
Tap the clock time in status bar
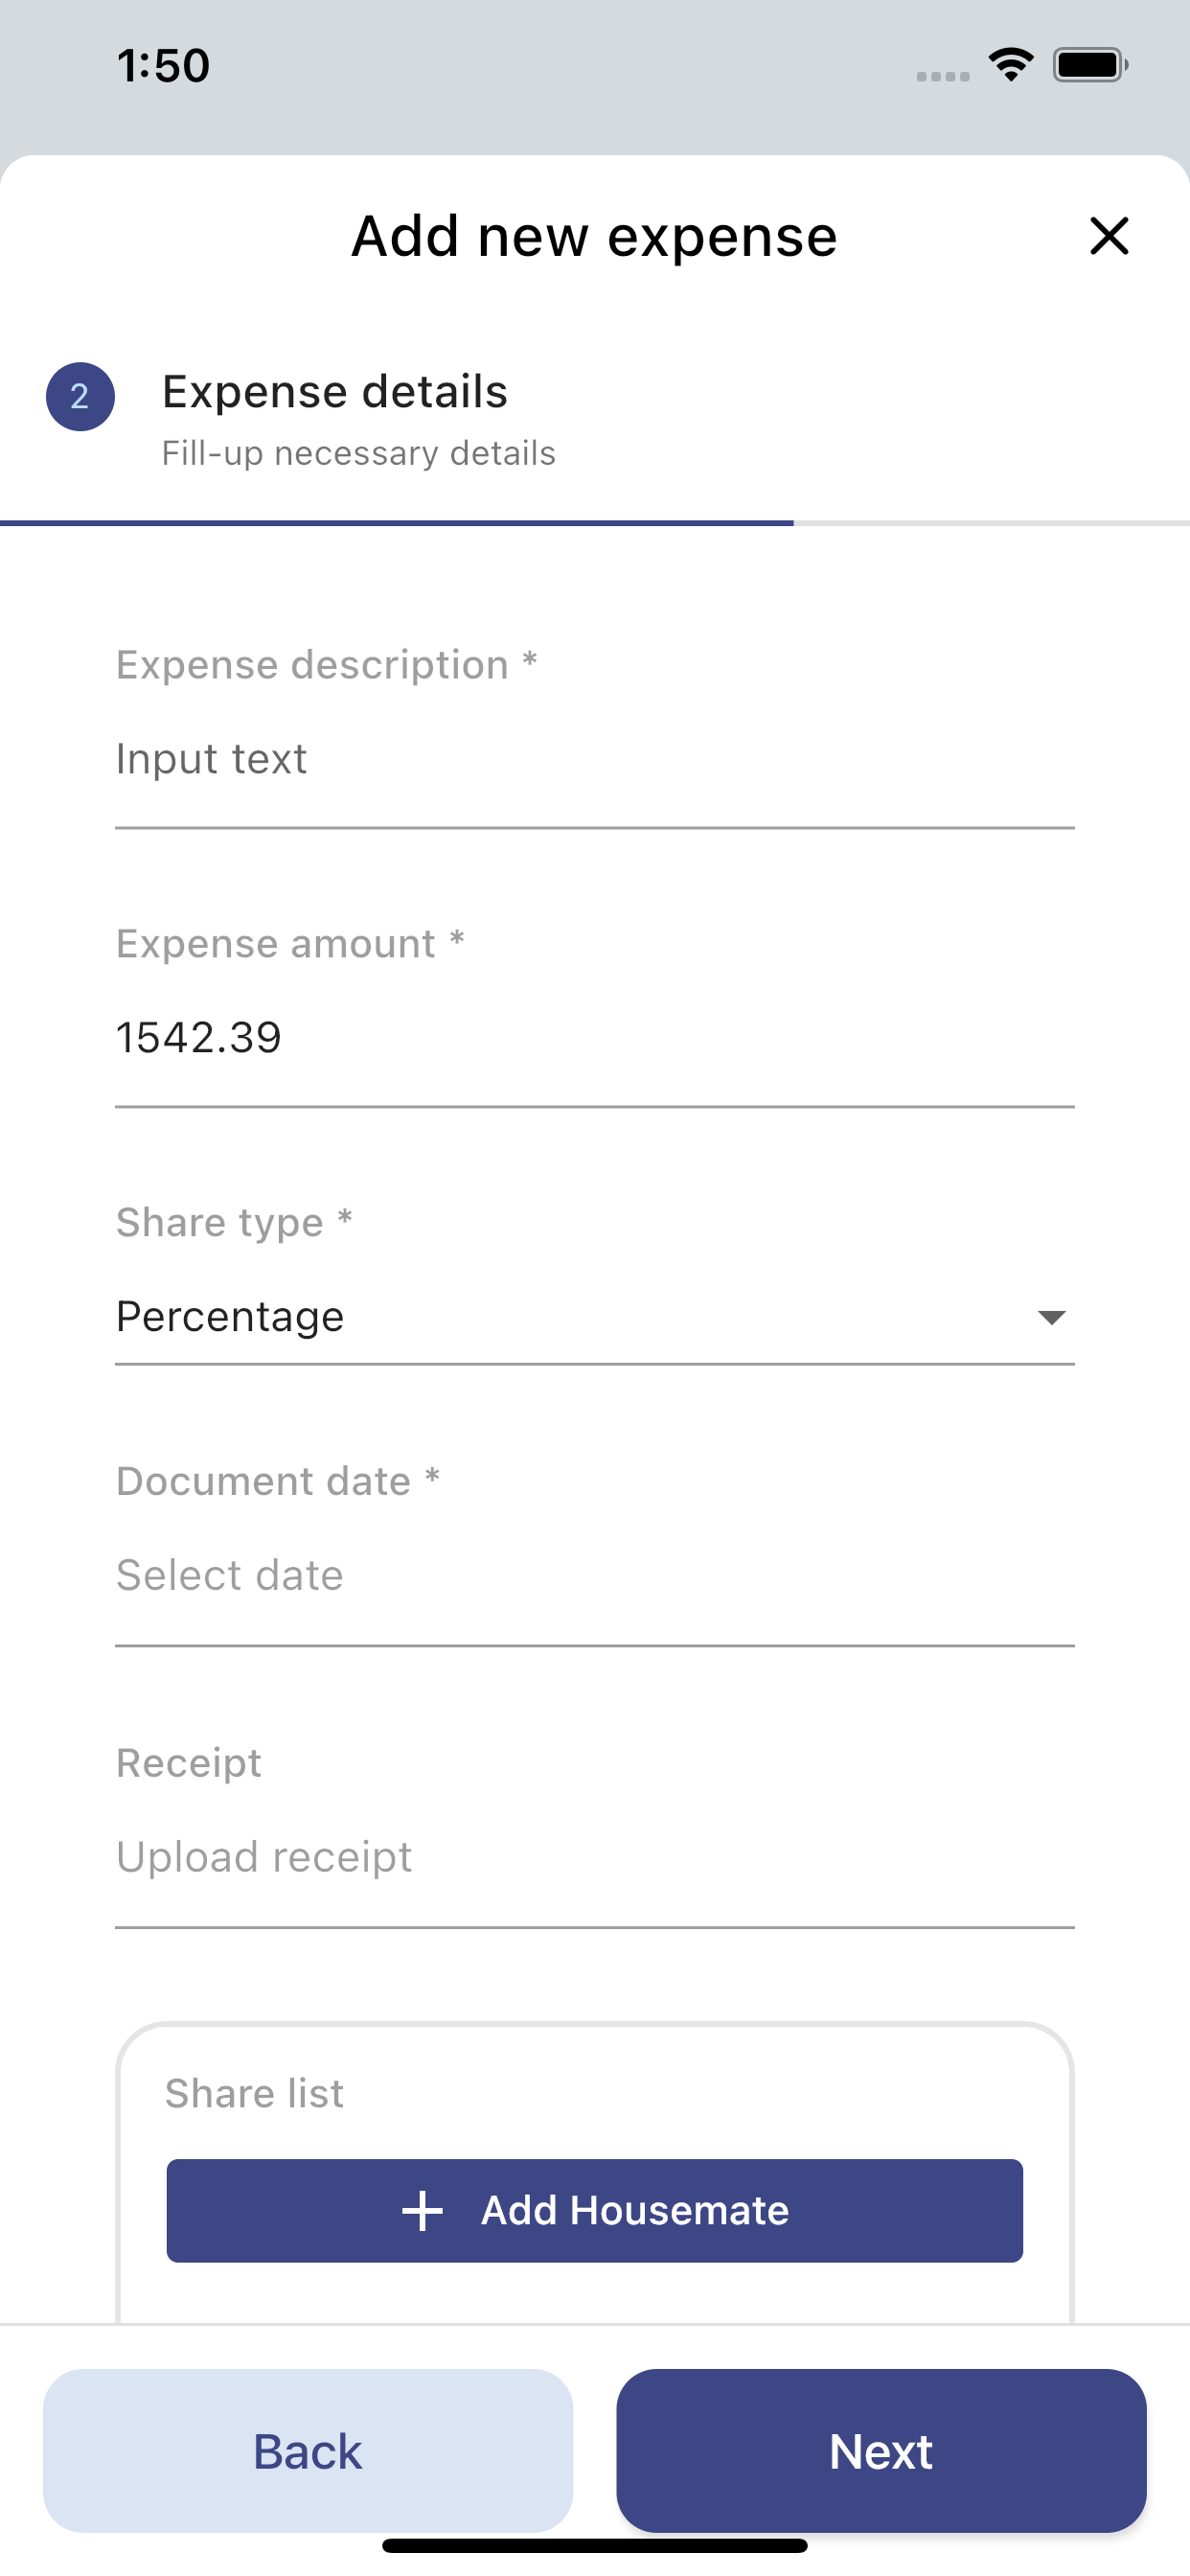pos(163,66)
